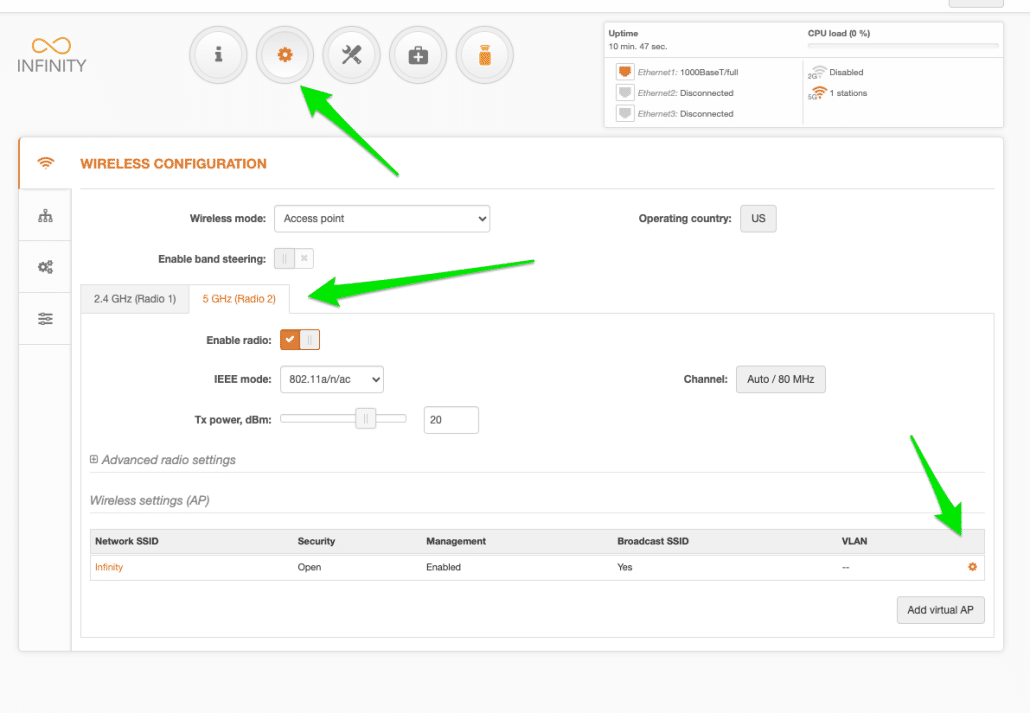
Task: Toggle the Enable radio switch
Action: click(300, 340)
